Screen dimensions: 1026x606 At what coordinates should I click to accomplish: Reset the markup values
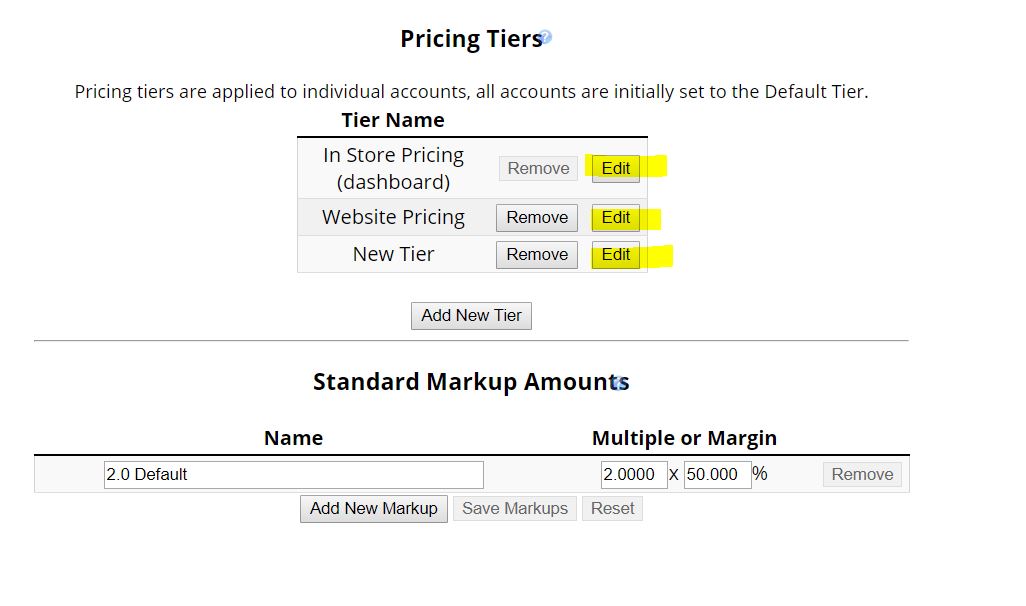612,508
